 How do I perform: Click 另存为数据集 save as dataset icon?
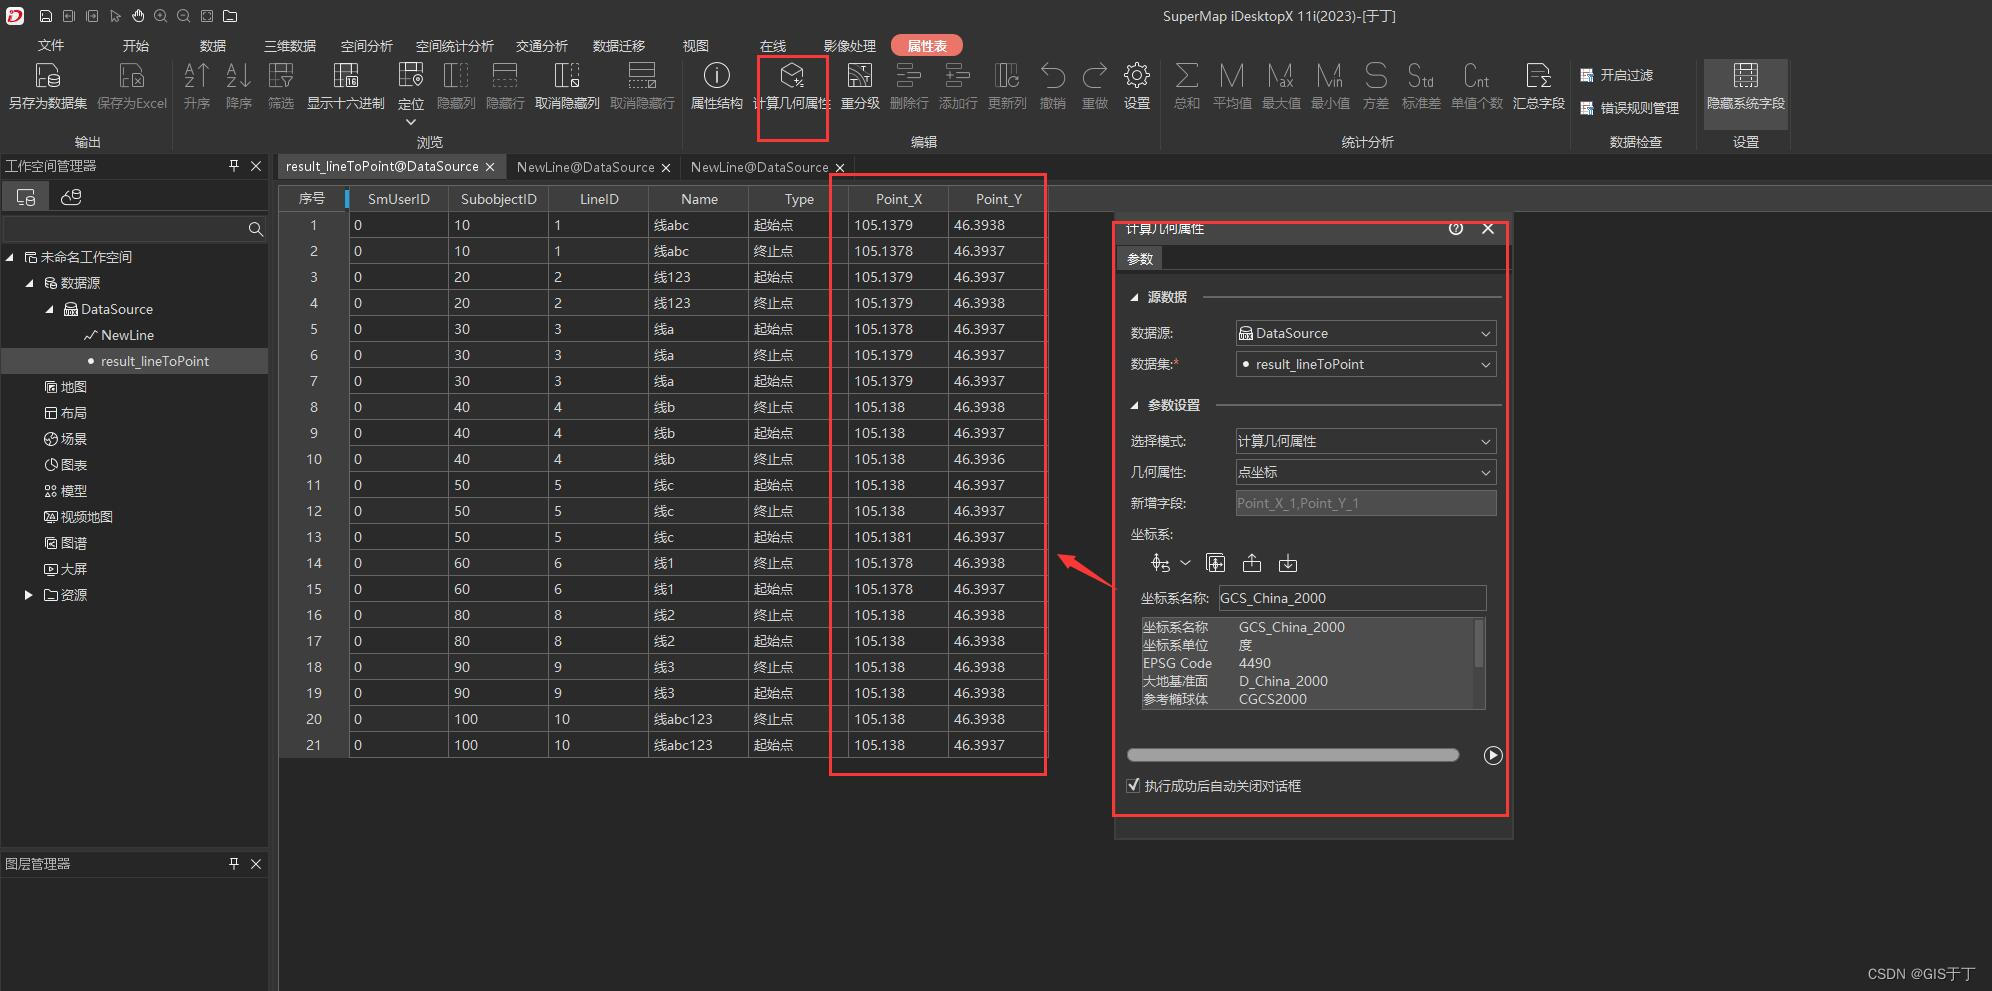click(48, 76)
